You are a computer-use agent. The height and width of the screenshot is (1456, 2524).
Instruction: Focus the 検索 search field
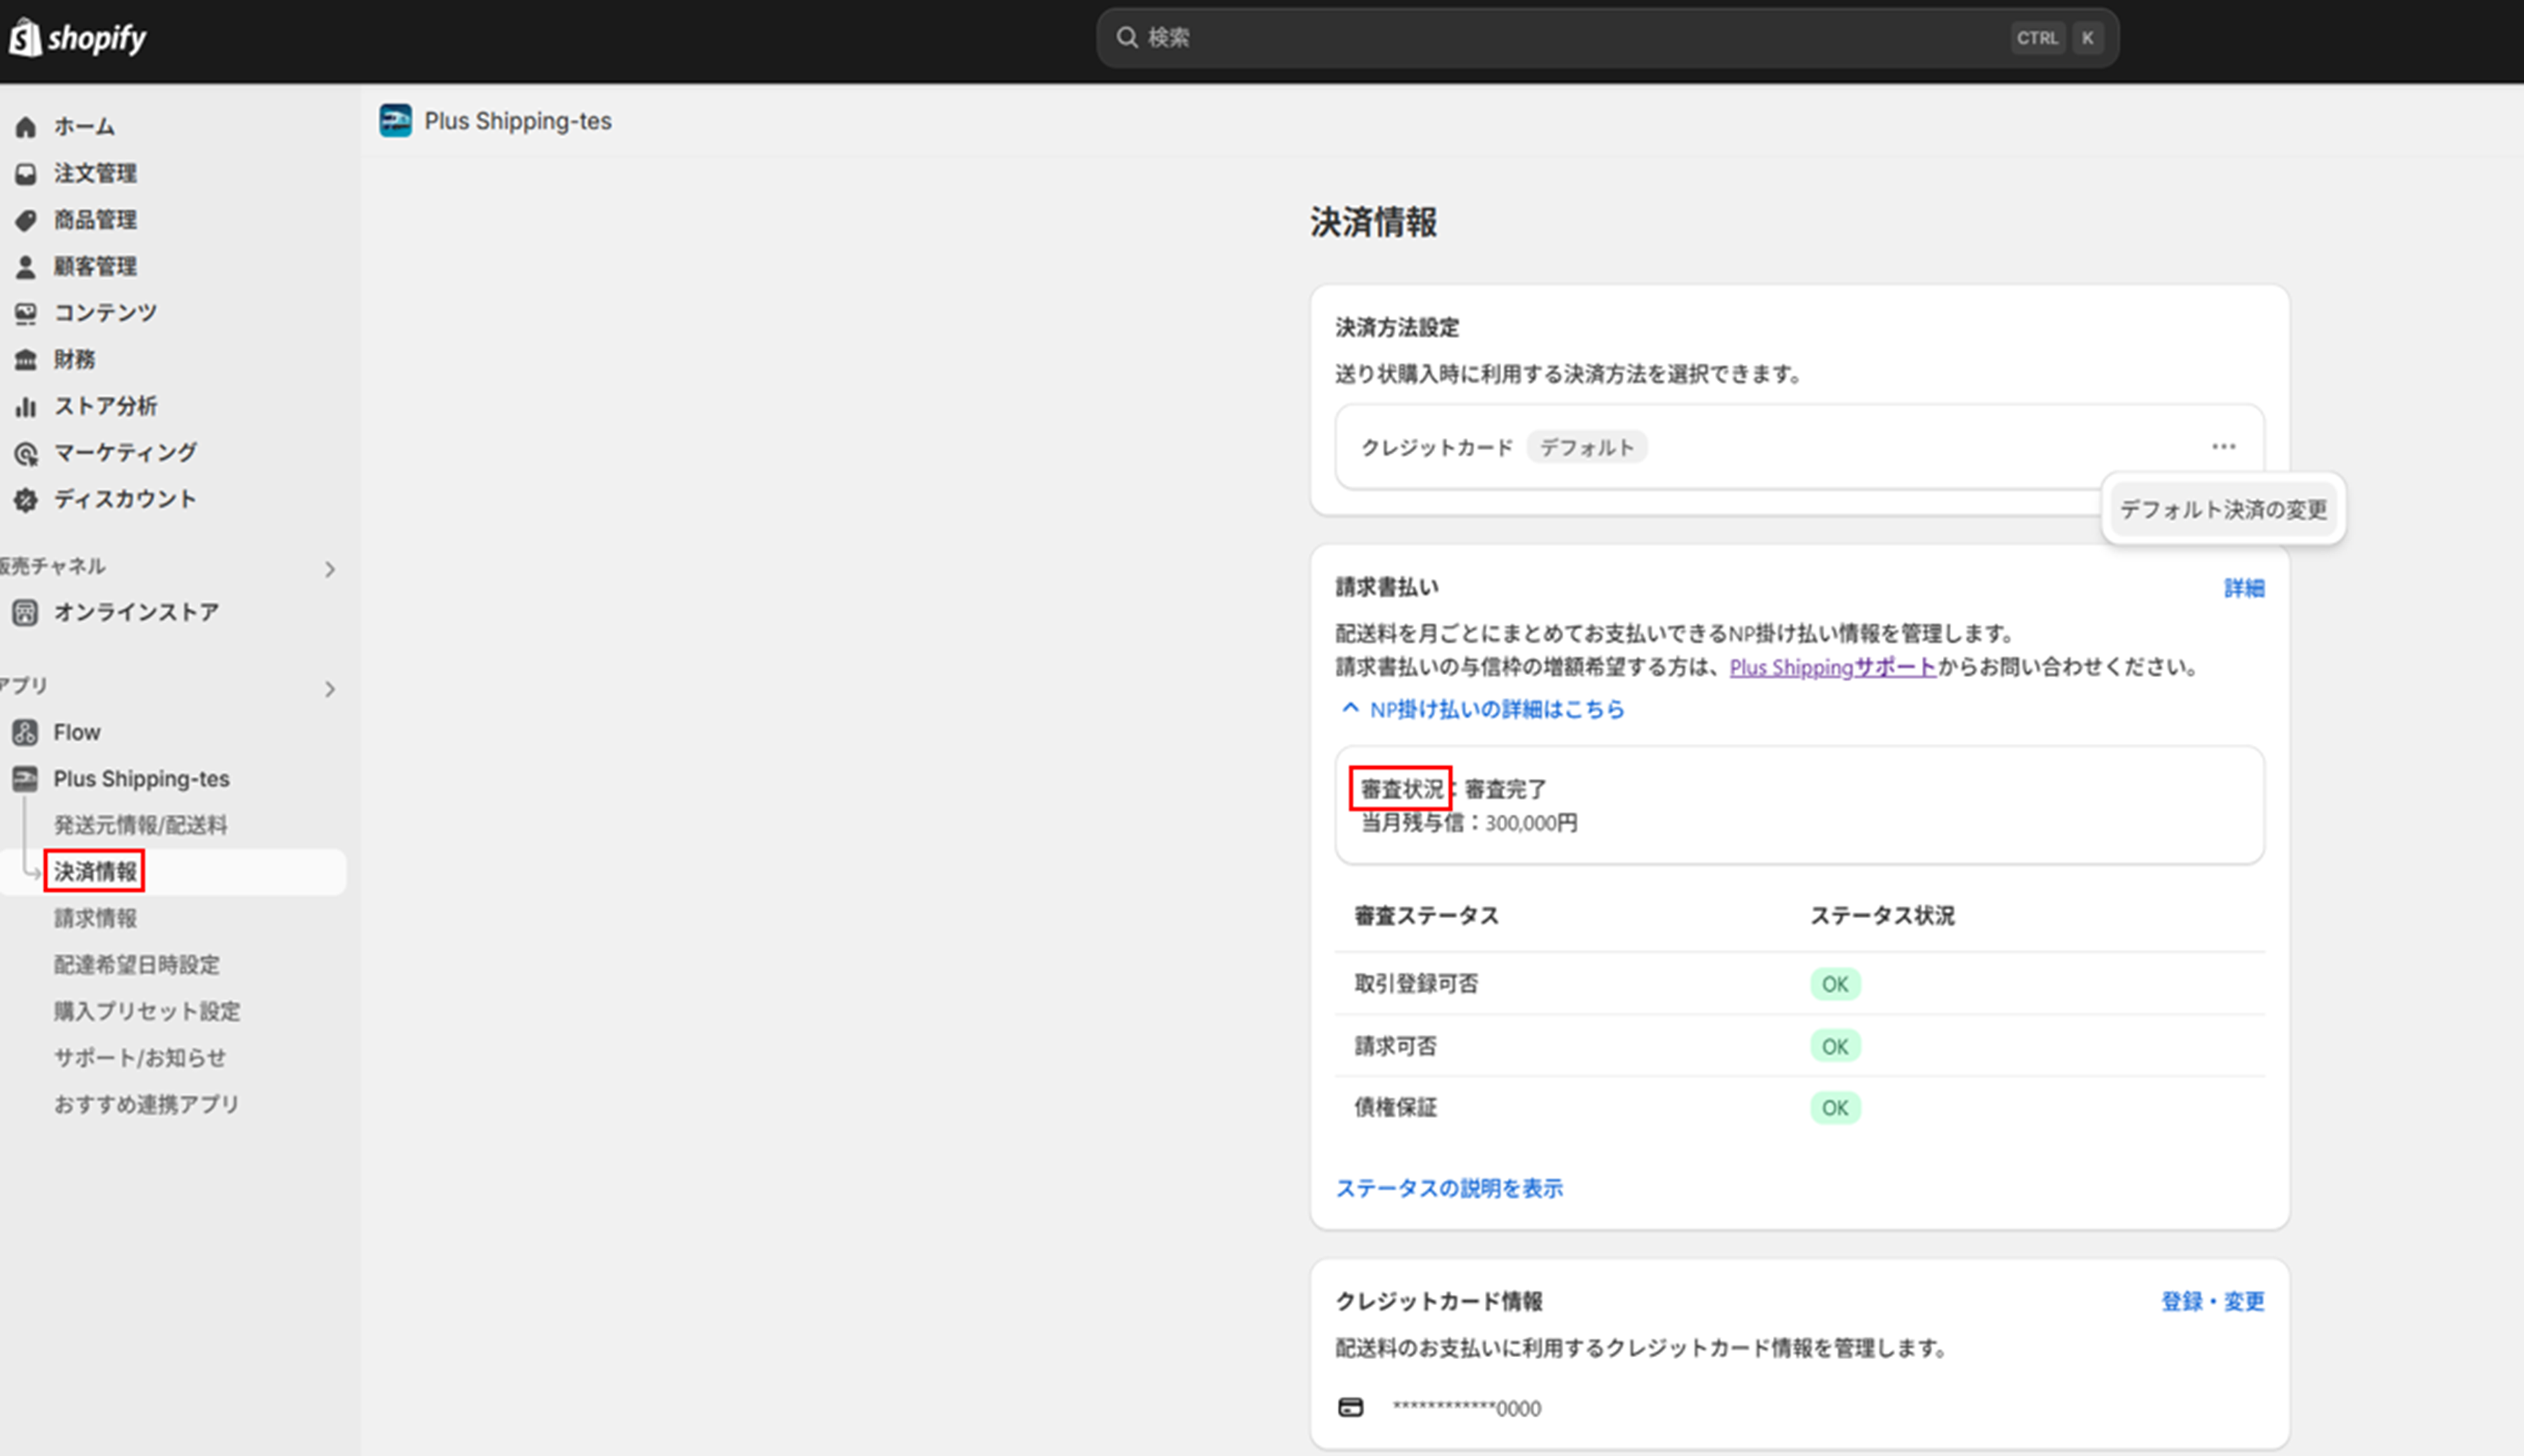[x=1570, y=38]
